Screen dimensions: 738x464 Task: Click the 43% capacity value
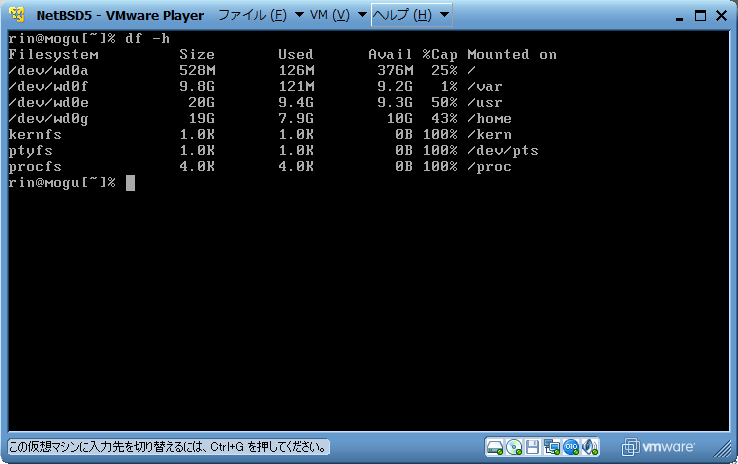tap(444, 119)
